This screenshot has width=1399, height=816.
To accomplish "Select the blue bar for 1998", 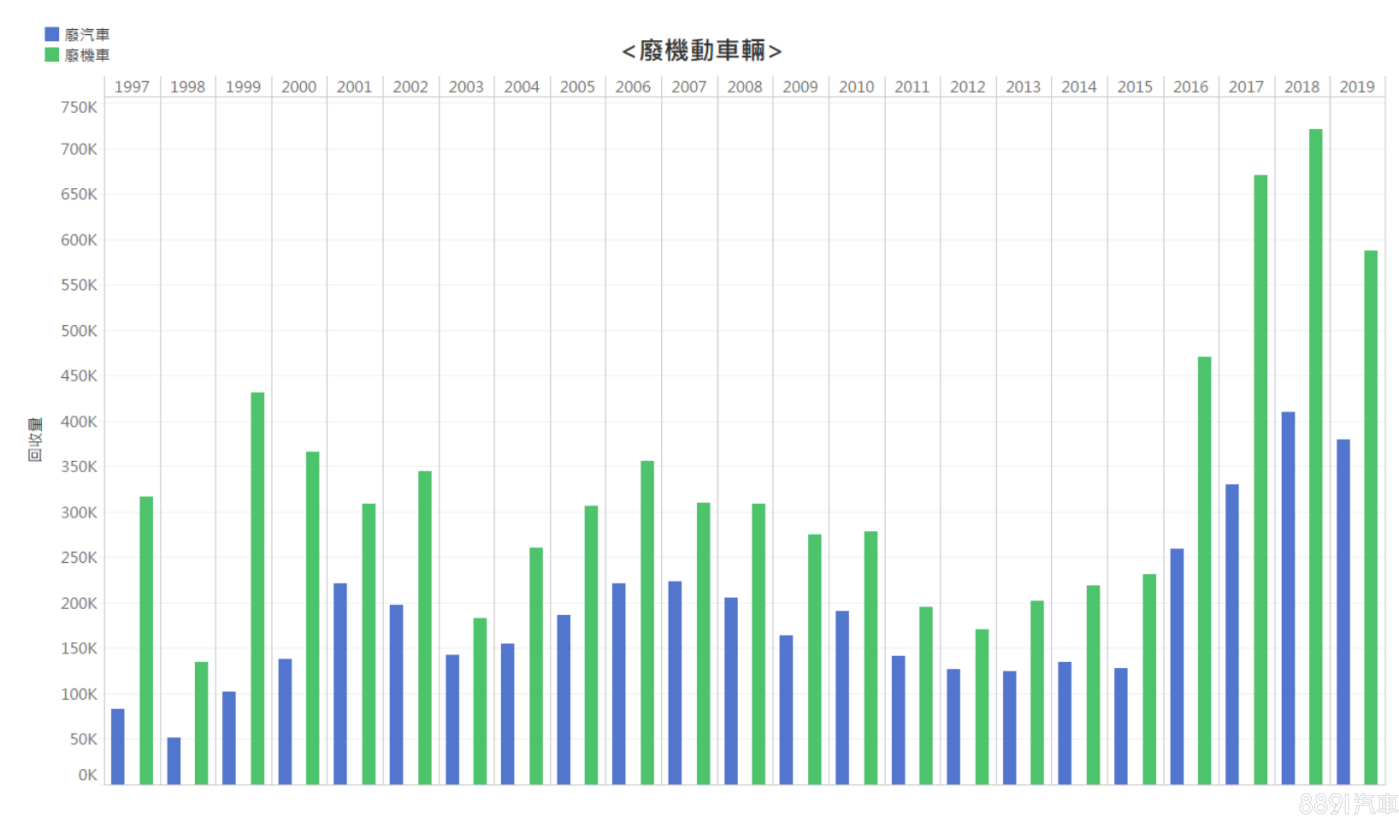I will click(174, 761).
